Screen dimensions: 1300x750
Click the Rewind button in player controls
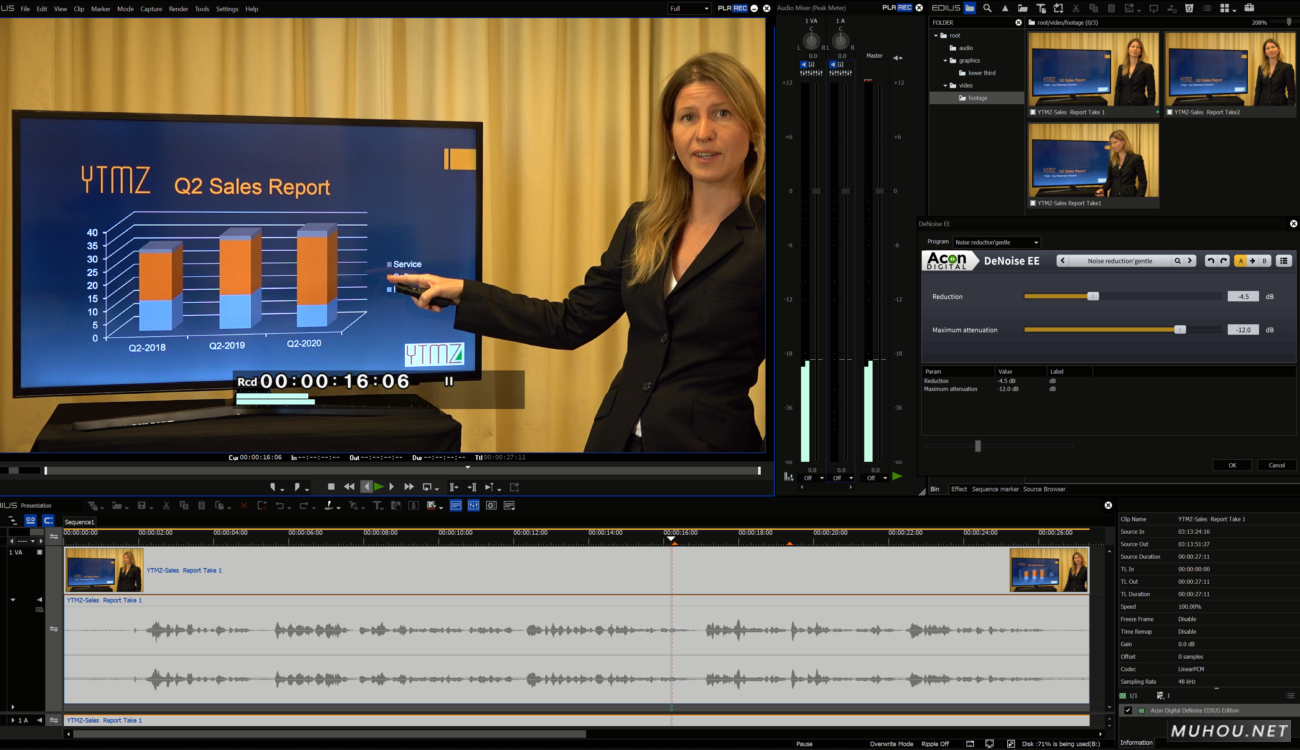349,487
